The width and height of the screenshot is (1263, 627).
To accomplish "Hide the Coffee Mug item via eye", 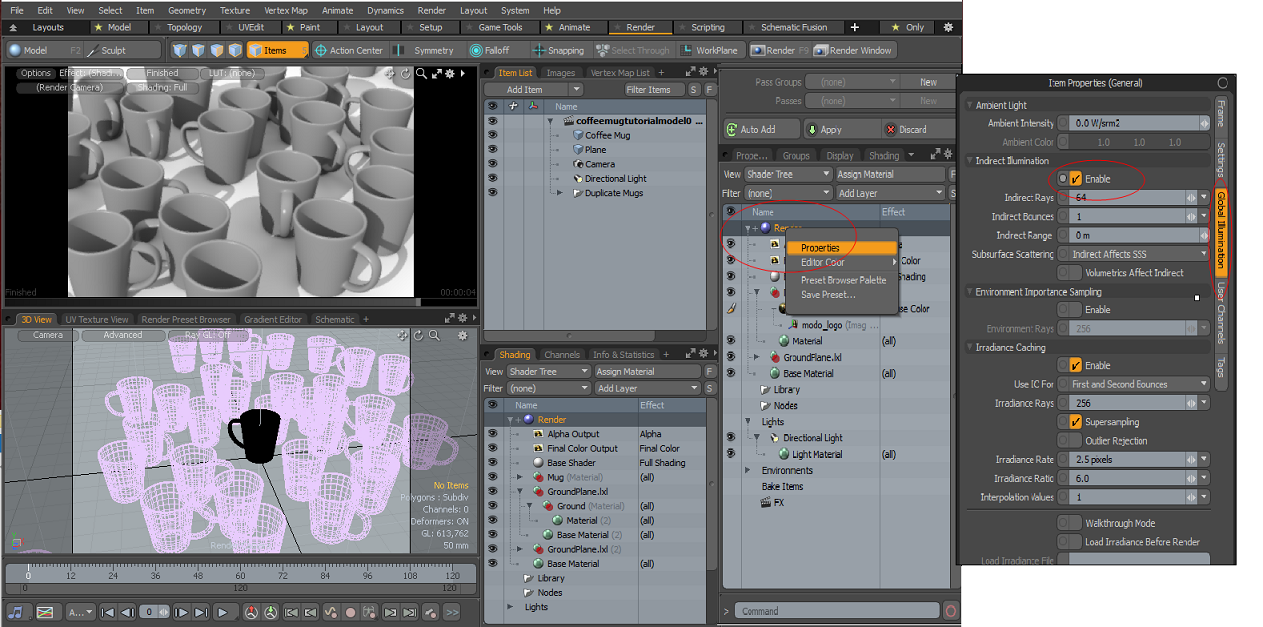I will (x=492, y=135).
